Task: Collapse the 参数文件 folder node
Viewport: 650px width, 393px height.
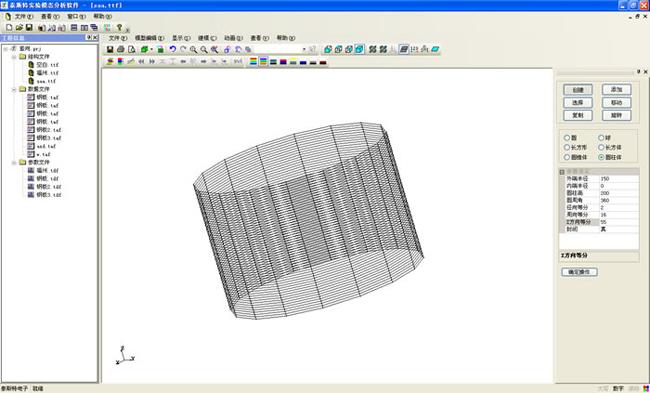Action: tap(14, 163)
